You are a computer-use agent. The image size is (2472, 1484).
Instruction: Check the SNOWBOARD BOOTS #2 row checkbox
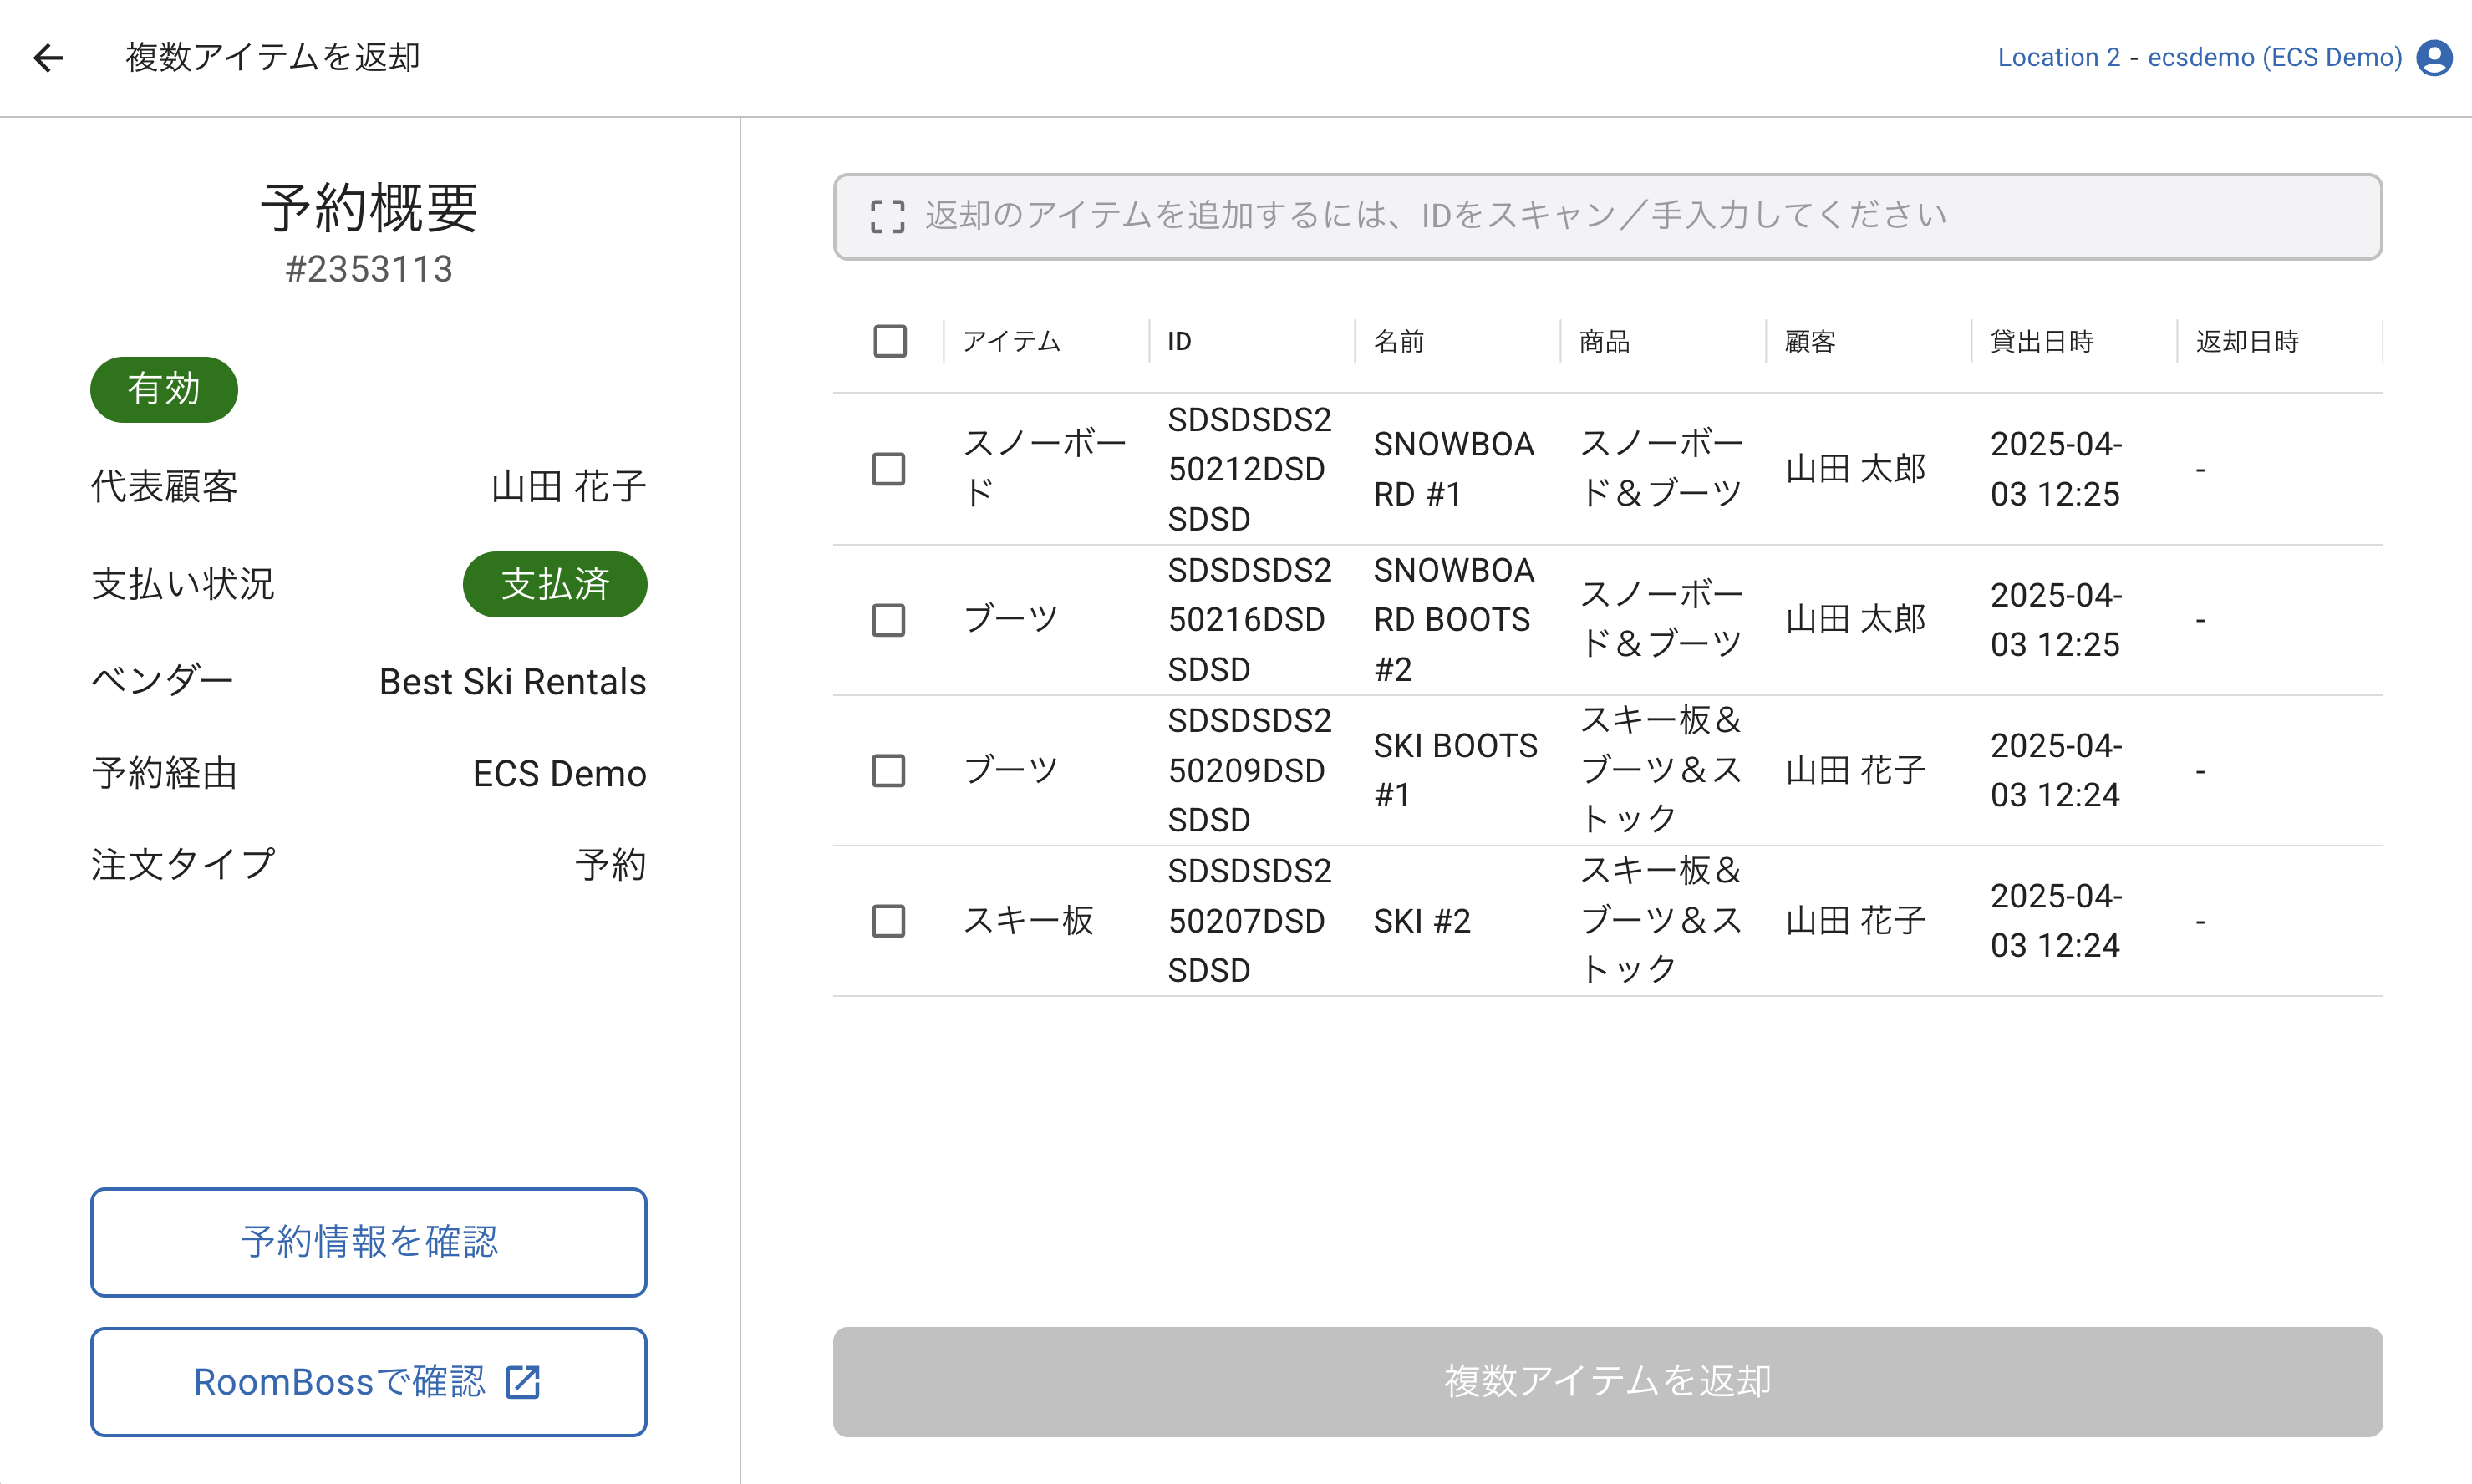(888, 620)
